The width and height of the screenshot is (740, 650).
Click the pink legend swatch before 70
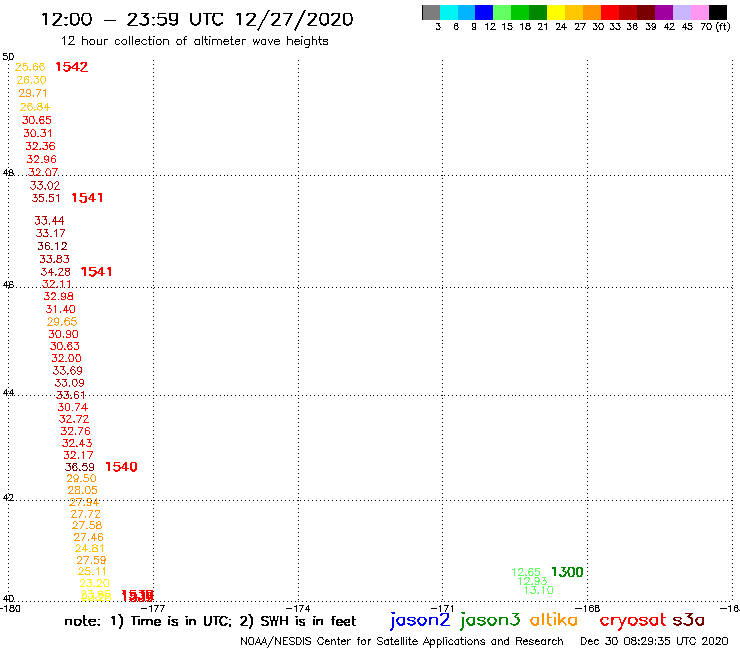[700, 12]
